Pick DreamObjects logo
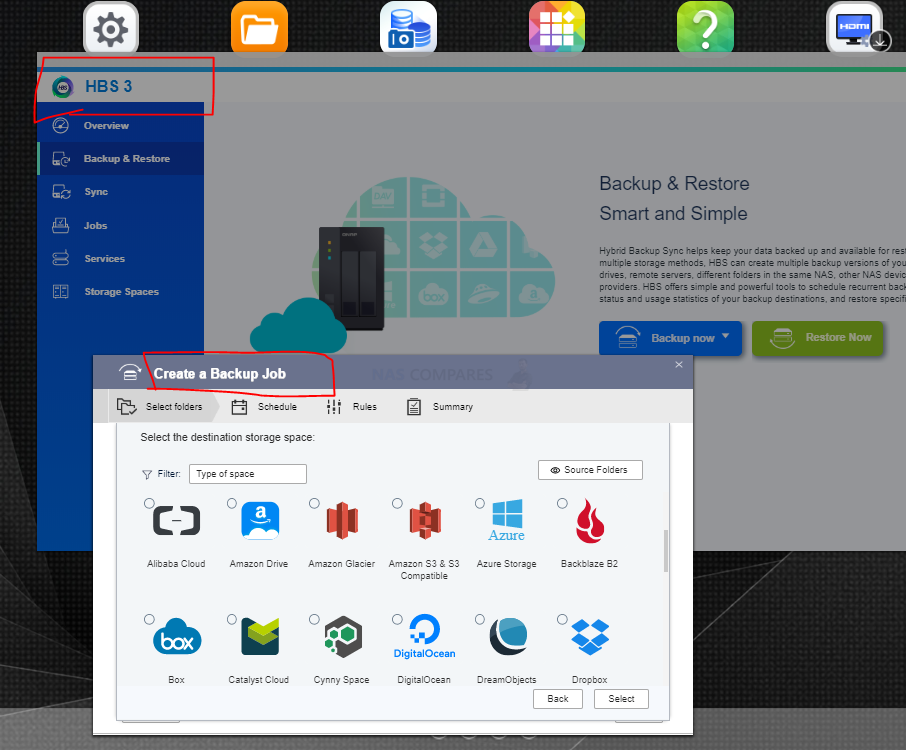This screenshot has height=750, width=906. [508, 637]
